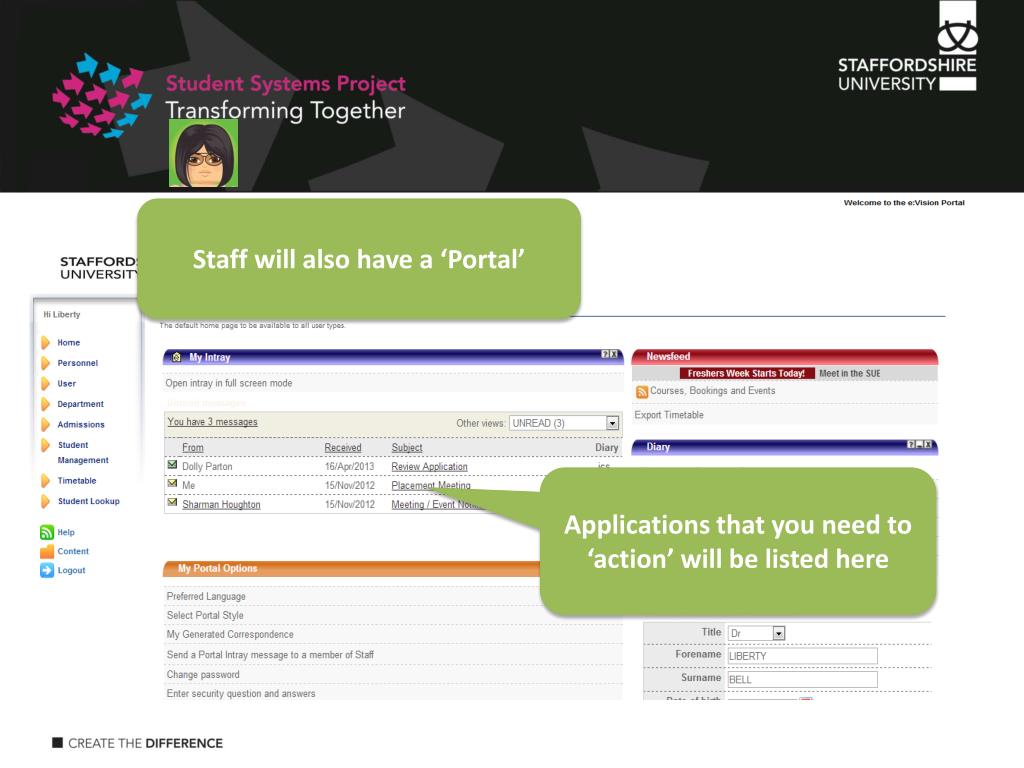This screenshot has height=768, width=1024.
Task: Open Enter security question and answers
Action: (x=241, y=694)
